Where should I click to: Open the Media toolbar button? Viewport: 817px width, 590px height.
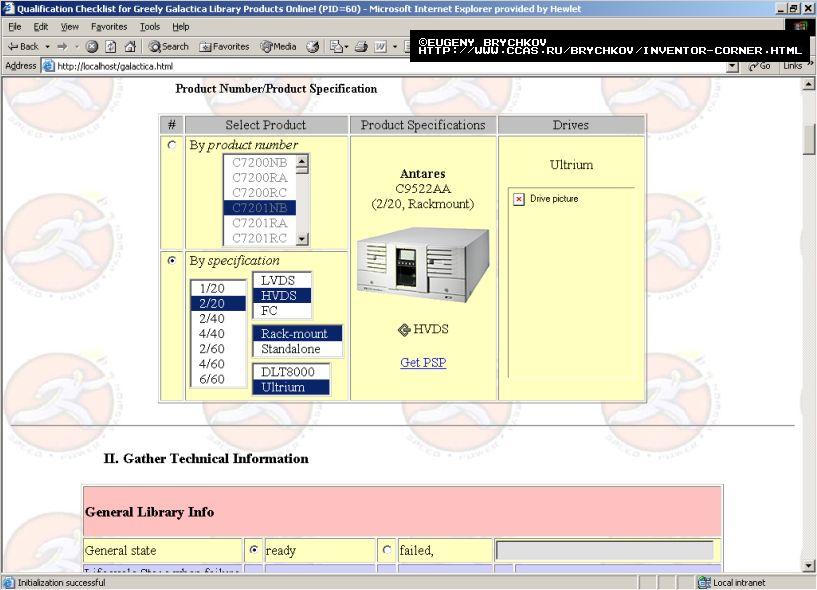(278, 47)
